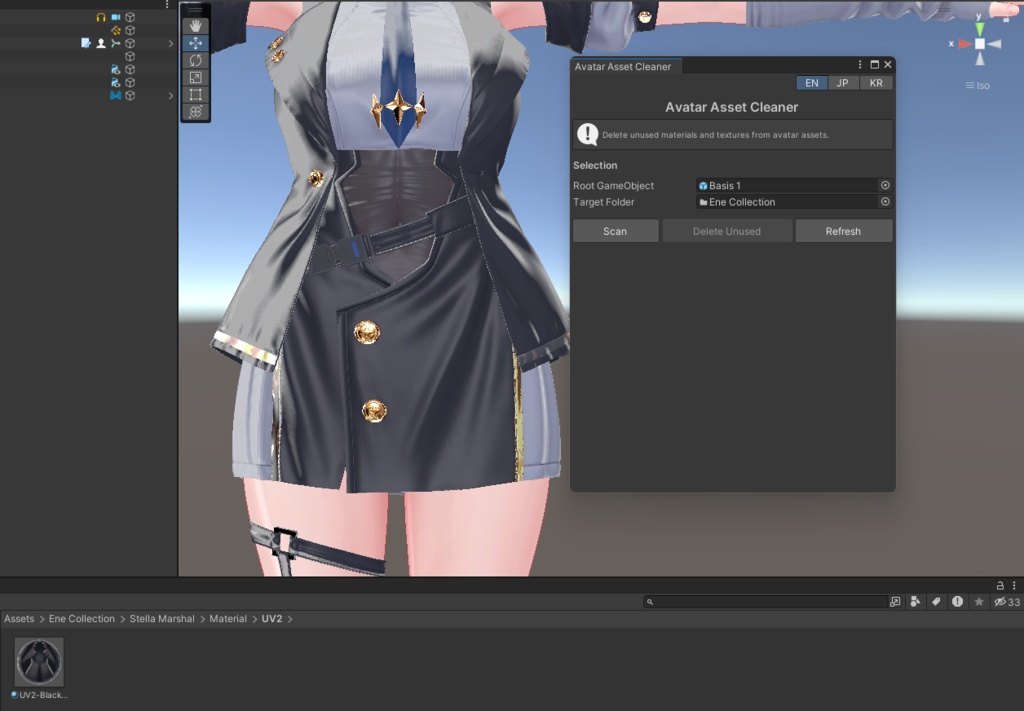Toggle the Iso projection label

[x=978, y=86]
